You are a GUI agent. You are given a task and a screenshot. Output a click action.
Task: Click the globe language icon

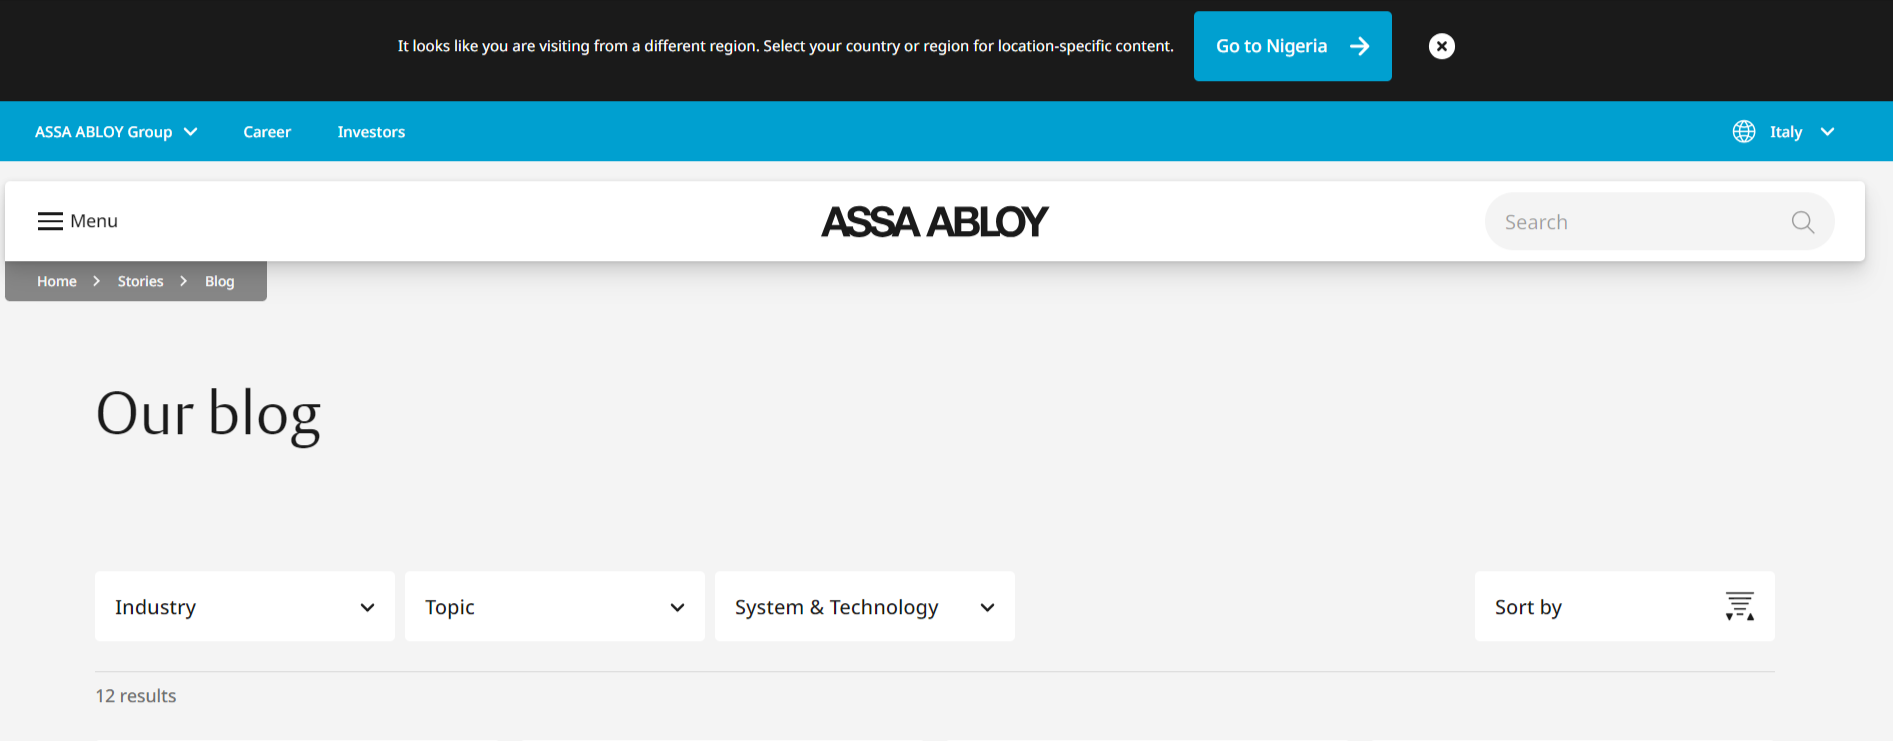pyautogui.click(x=1744, y=132)
